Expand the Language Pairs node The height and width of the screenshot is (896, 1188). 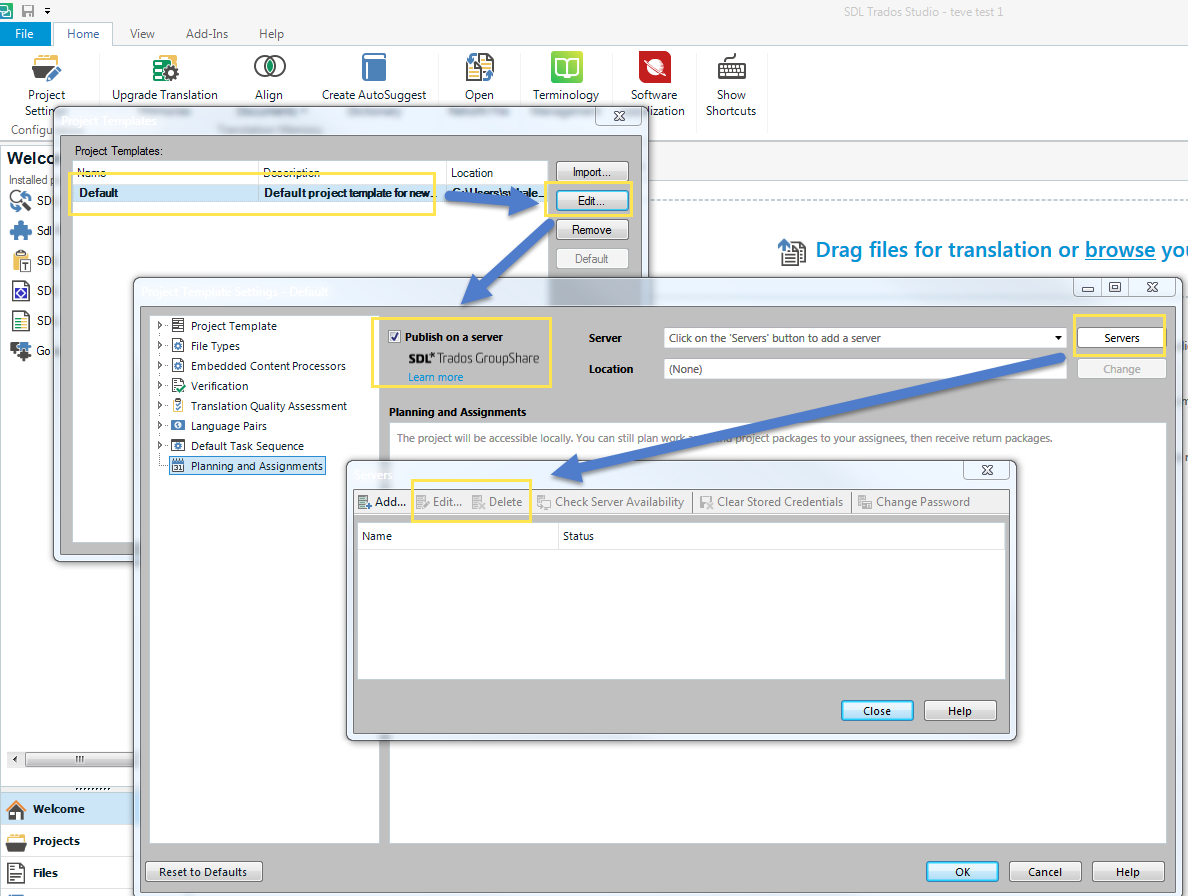[x=160, y=426]
